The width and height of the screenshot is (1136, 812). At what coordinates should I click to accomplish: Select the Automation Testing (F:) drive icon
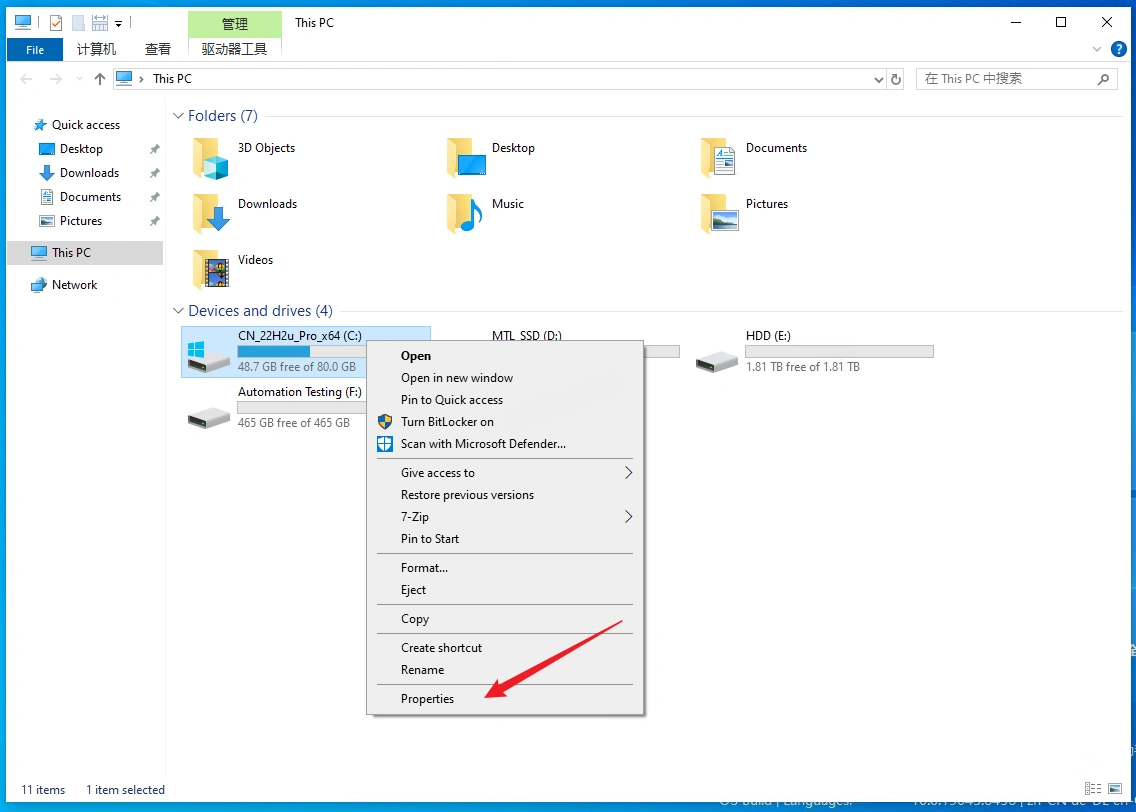(x=209, y=417)
